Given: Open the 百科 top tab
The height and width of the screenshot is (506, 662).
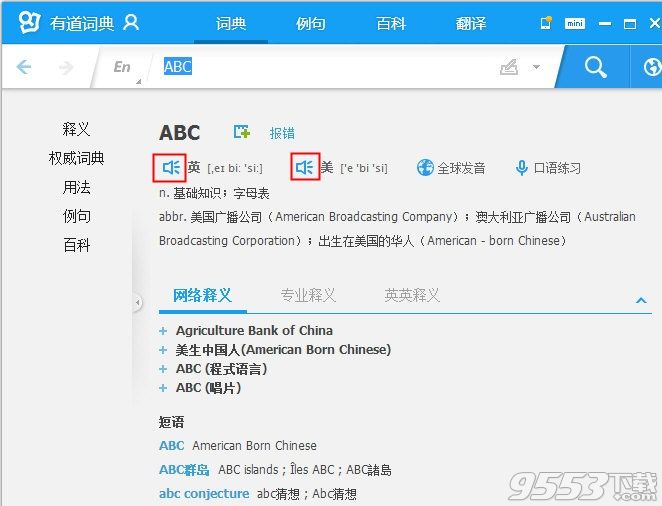Looking at the screenshot, I should click(x=391, y=23).
